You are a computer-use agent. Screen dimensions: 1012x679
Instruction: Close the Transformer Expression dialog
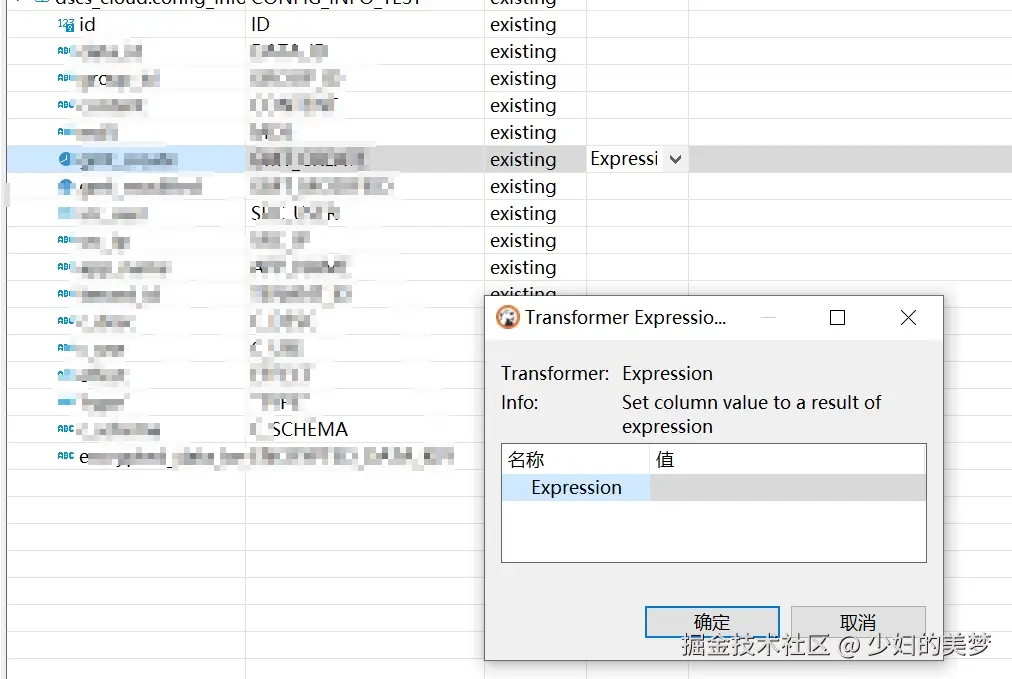(908, 318)
